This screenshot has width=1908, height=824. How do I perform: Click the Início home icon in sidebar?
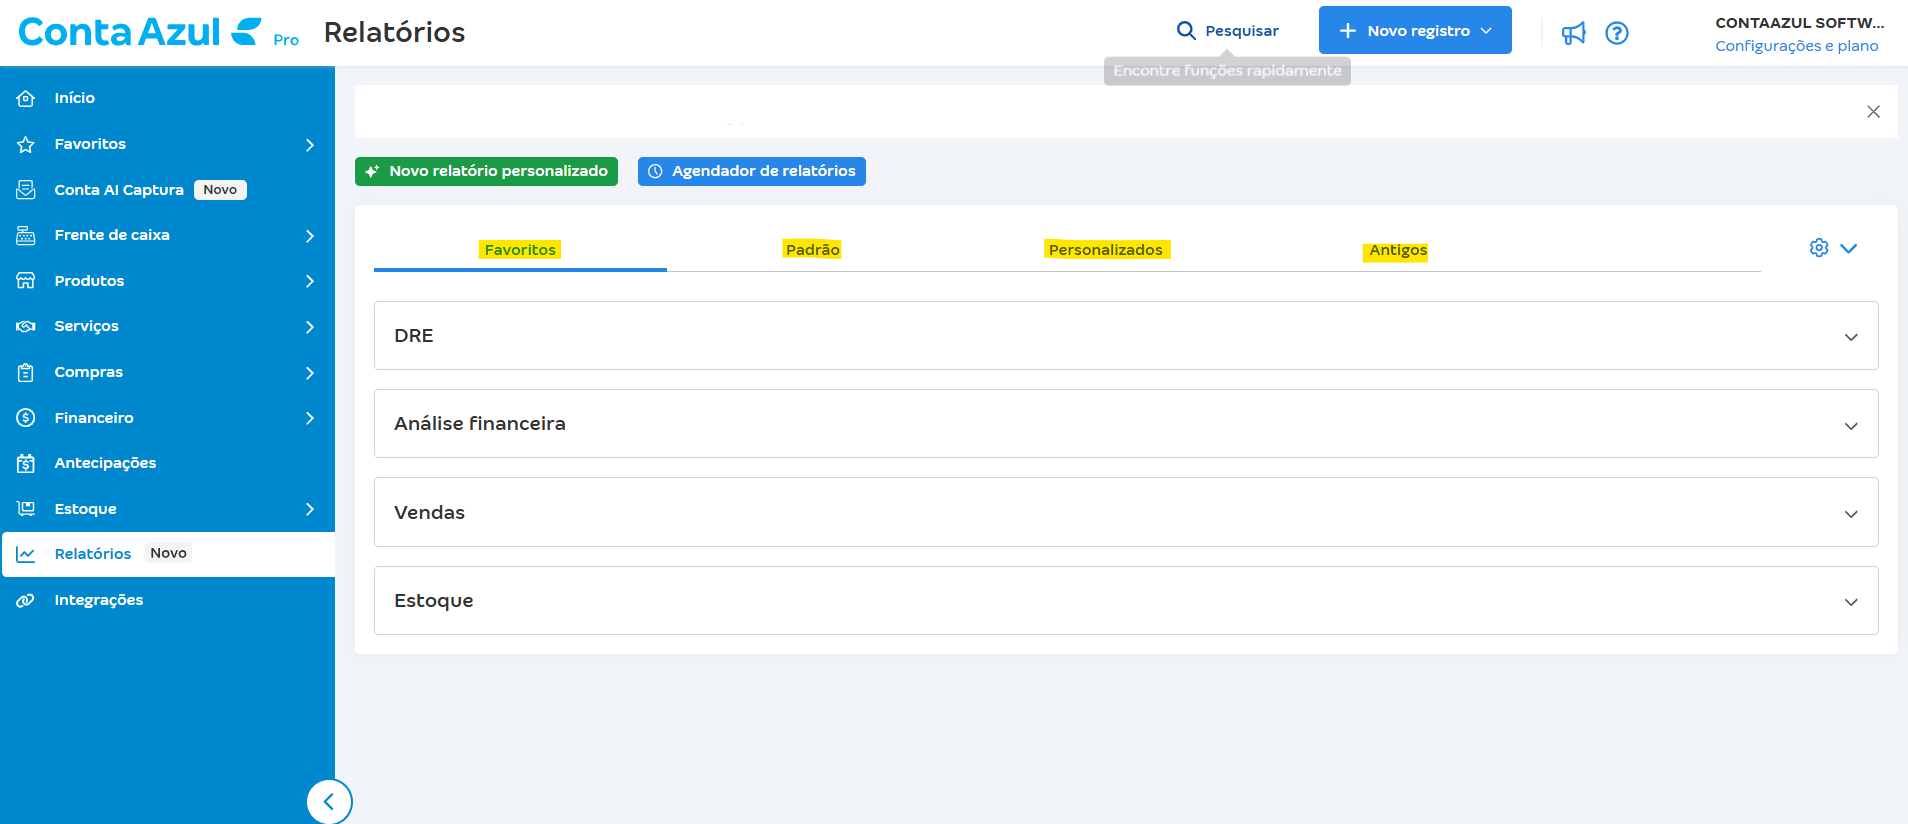26,98
